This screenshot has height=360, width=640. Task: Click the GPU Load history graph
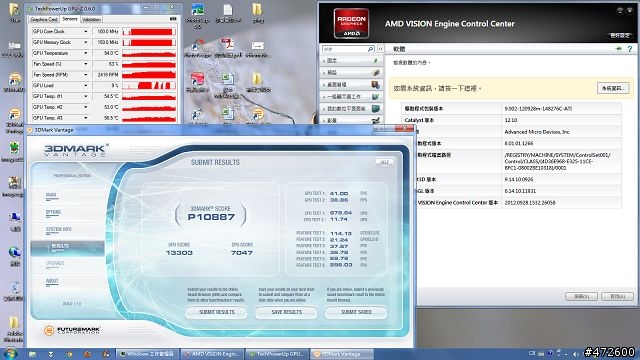pos(149,85)
